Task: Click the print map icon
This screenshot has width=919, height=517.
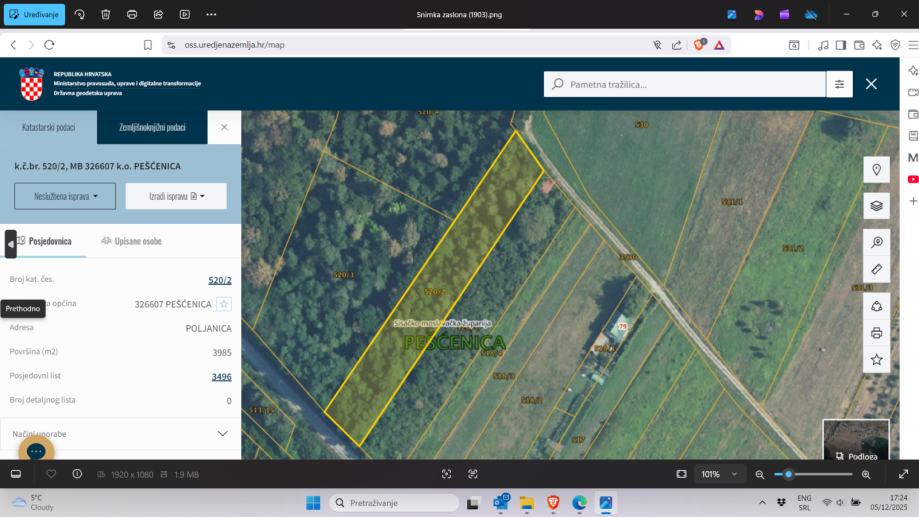Action: pos(876,333)
